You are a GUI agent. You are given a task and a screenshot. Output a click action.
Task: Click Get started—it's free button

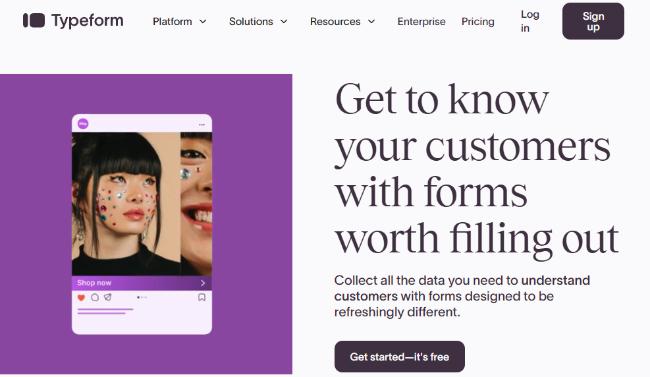400,357
